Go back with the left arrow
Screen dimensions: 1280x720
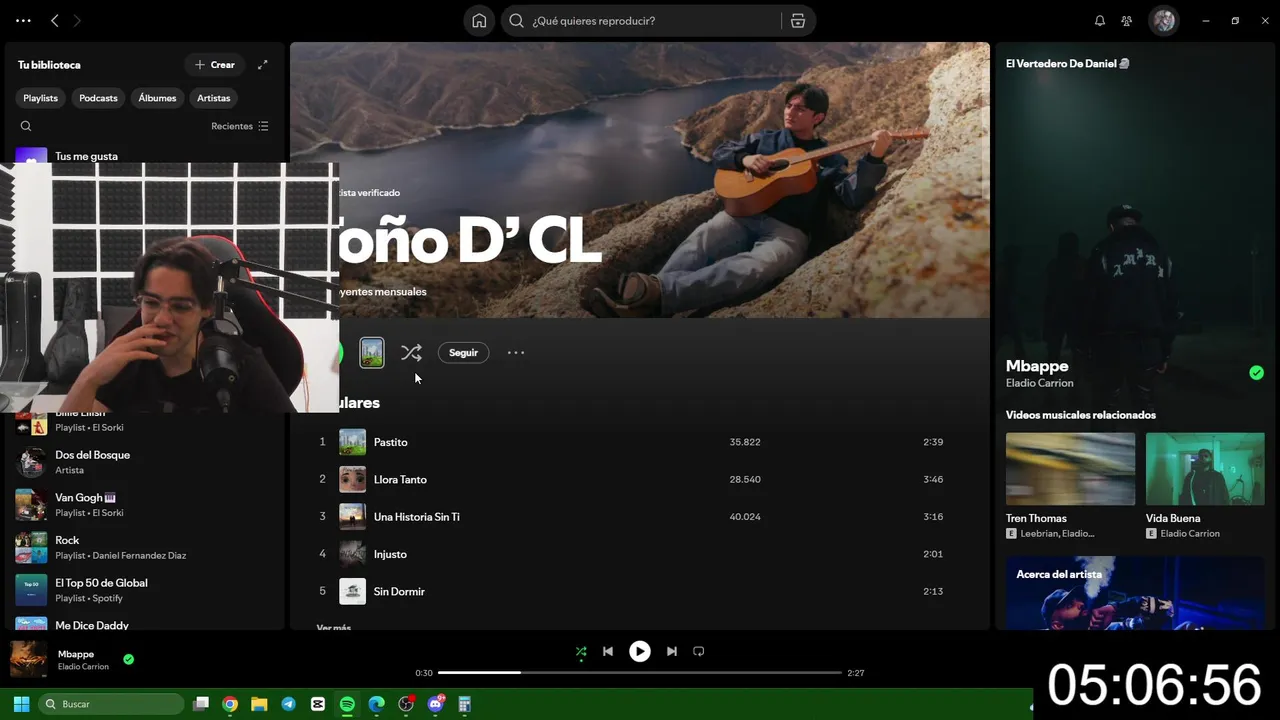click(x=55, y=21)
